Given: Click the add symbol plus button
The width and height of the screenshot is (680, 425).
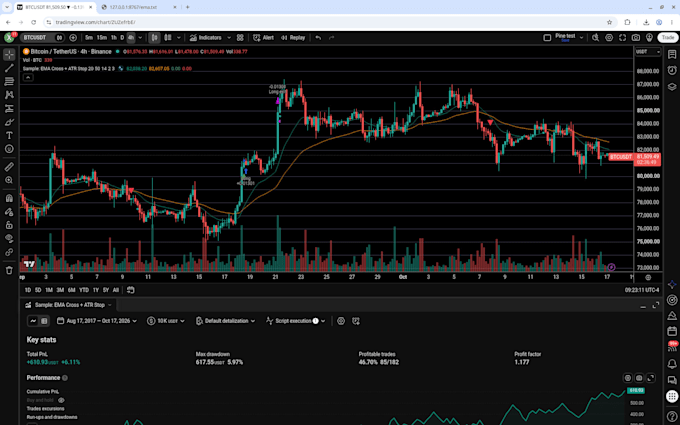Looking at the screenshot, I should coord(73,38).
